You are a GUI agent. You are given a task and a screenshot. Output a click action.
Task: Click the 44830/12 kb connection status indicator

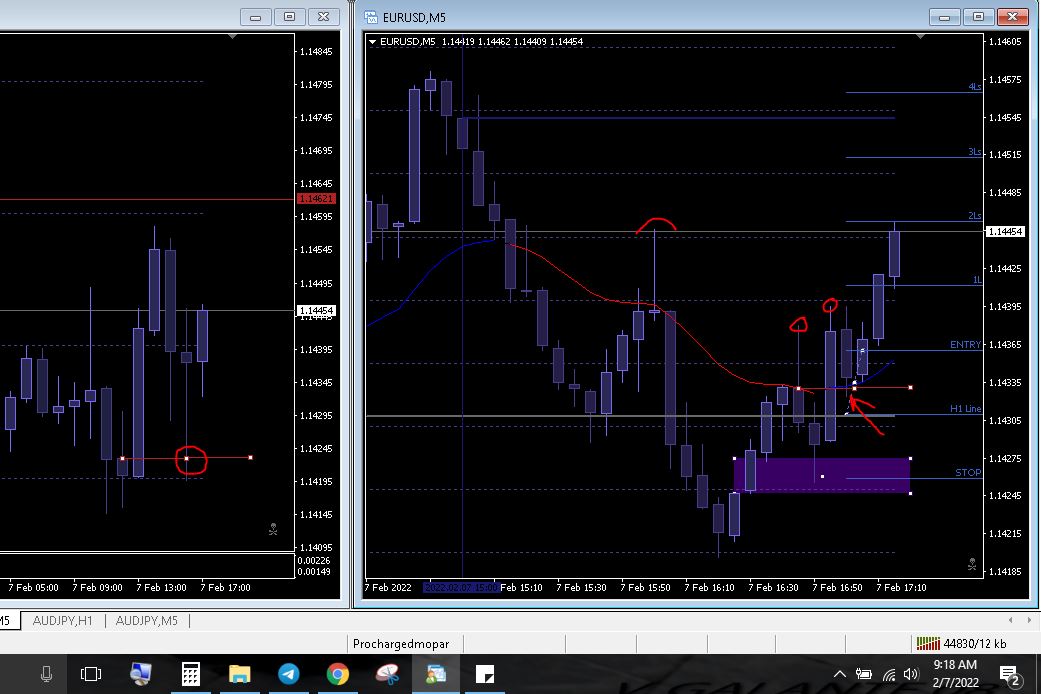click(962, 644)
